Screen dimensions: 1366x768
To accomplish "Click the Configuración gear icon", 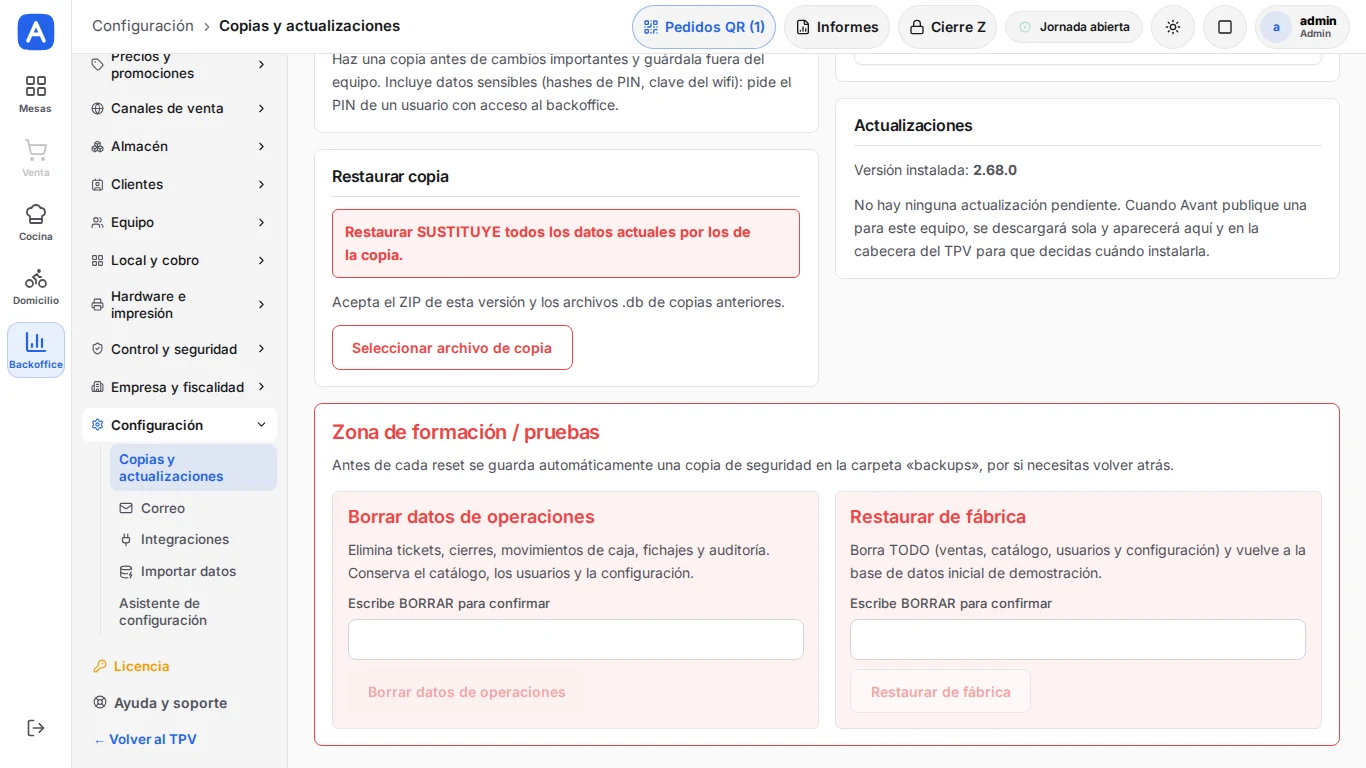I will (97, 425).
